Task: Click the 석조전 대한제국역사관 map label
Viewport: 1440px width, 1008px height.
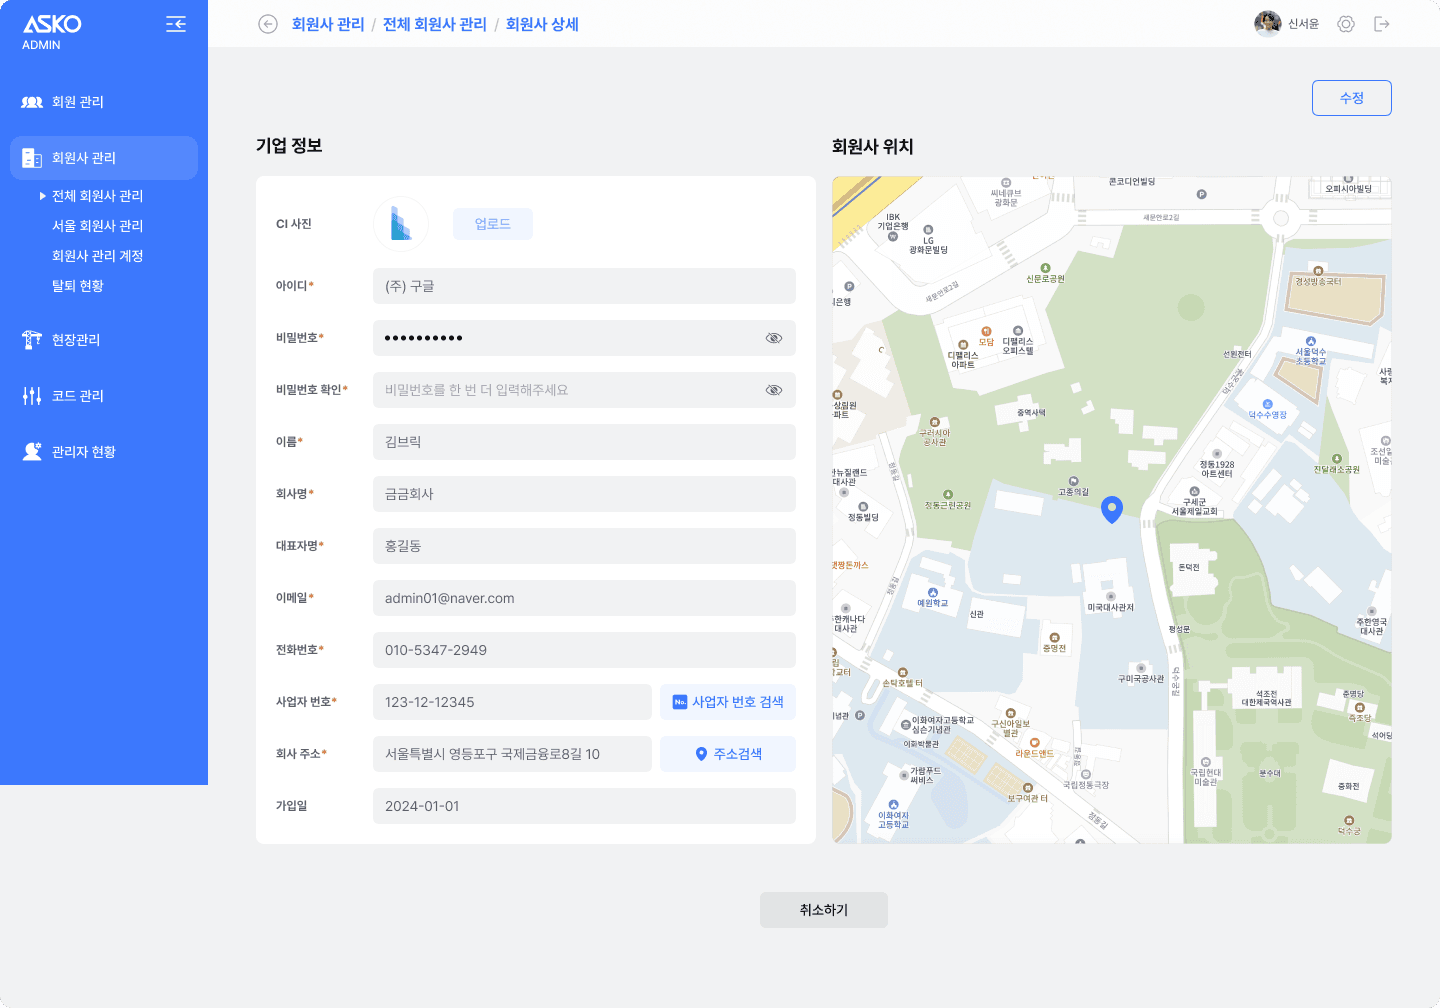Action: (1266, 698)
